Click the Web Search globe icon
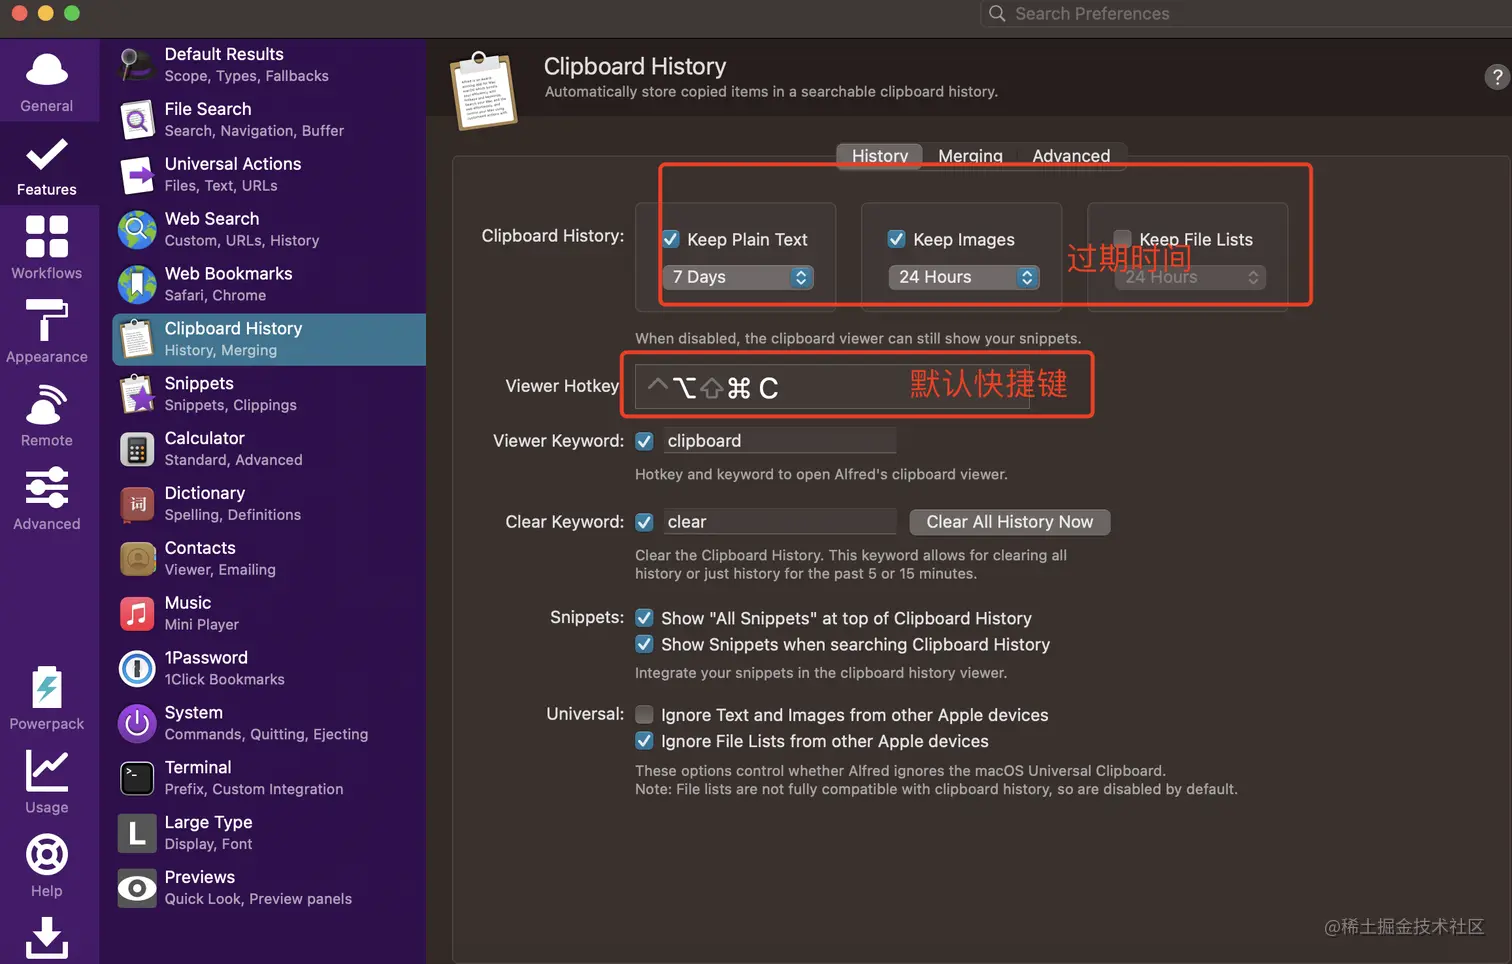Screen dimensions: 1512x964 point(137,230)
